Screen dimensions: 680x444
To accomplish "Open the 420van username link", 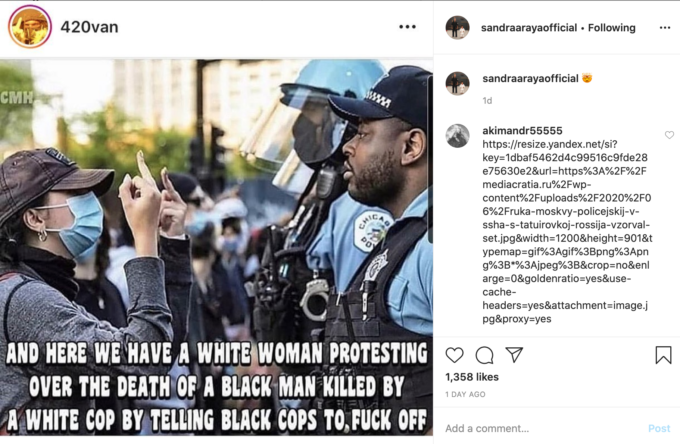I will point(89,27).
